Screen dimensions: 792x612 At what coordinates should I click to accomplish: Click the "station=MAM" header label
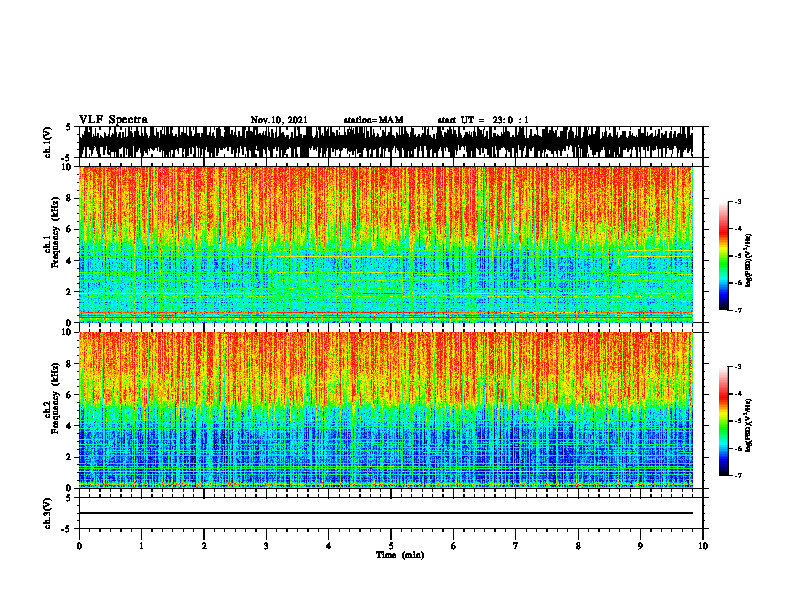point(373,120)
